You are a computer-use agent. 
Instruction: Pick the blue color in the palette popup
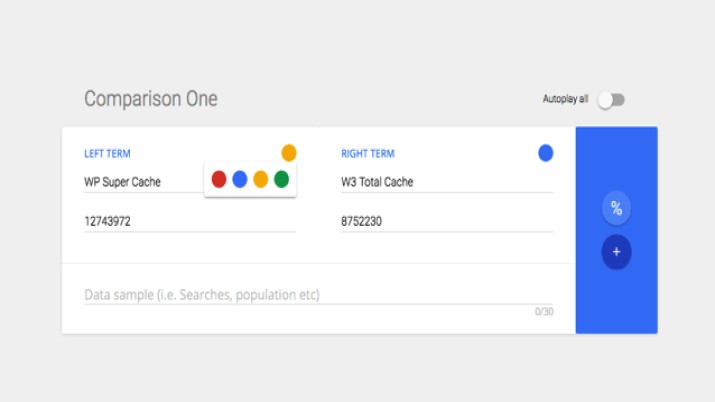click(x=240, y=179)
